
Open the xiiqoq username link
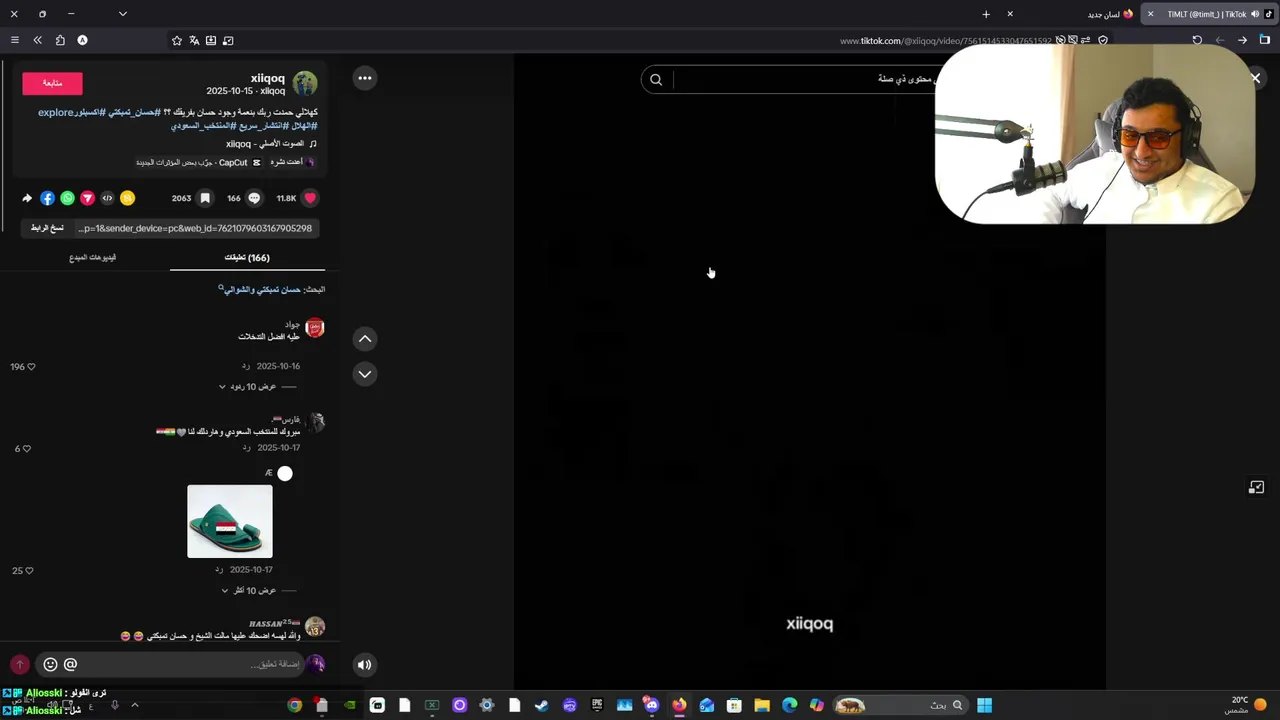pos(267,78)
